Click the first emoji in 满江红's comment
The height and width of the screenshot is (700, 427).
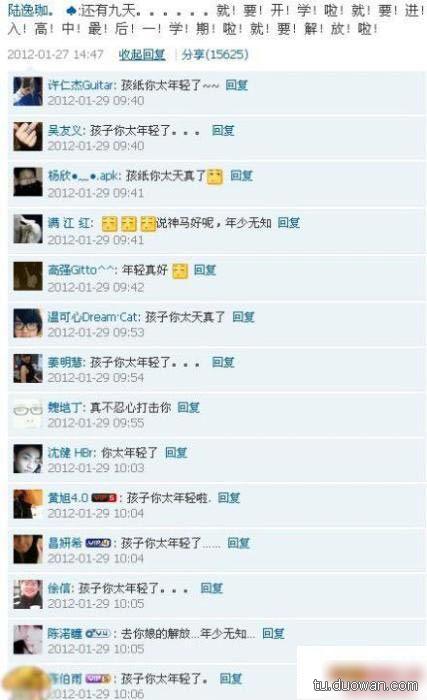pos(109,224)
